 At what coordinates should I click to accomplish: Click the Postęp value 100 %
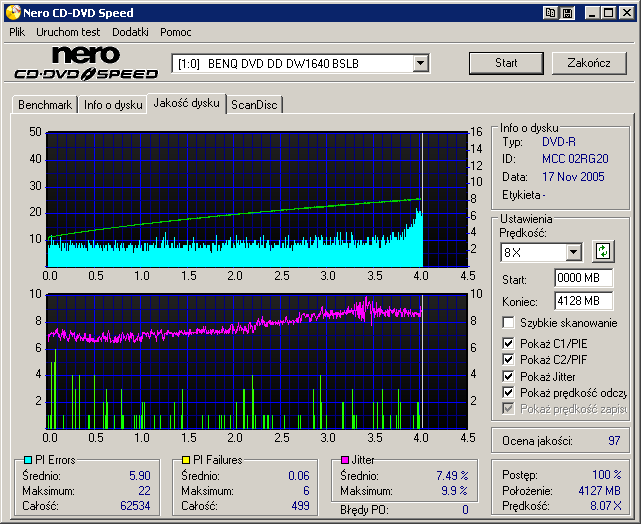(x=607, y=475)
